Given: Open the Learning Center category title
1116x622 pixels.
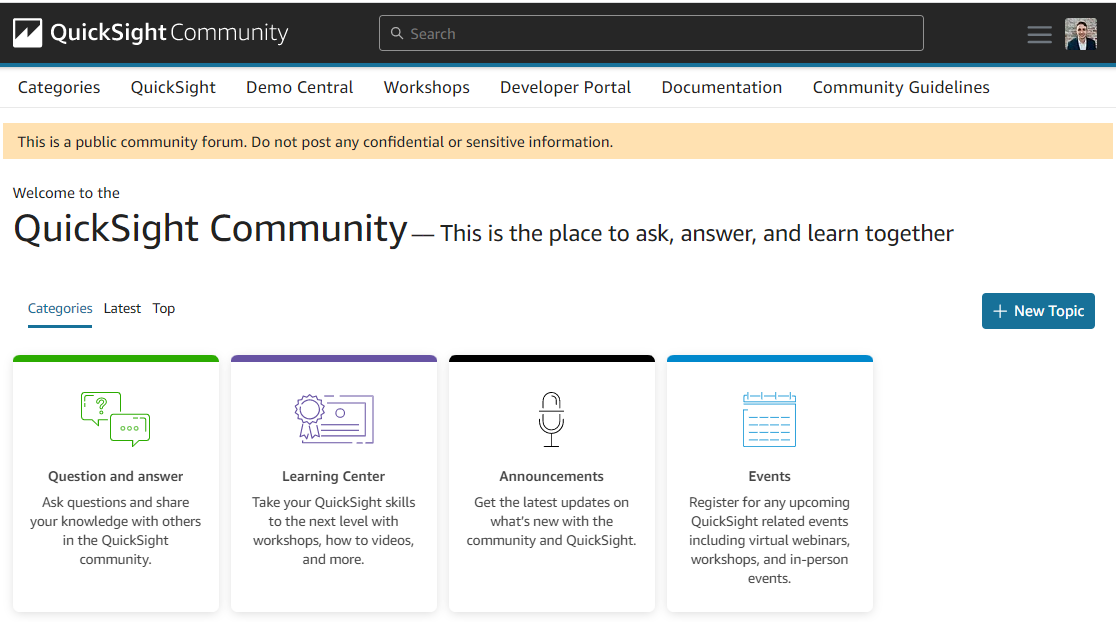Looking at the screenshot, I should tap(333, 476).
